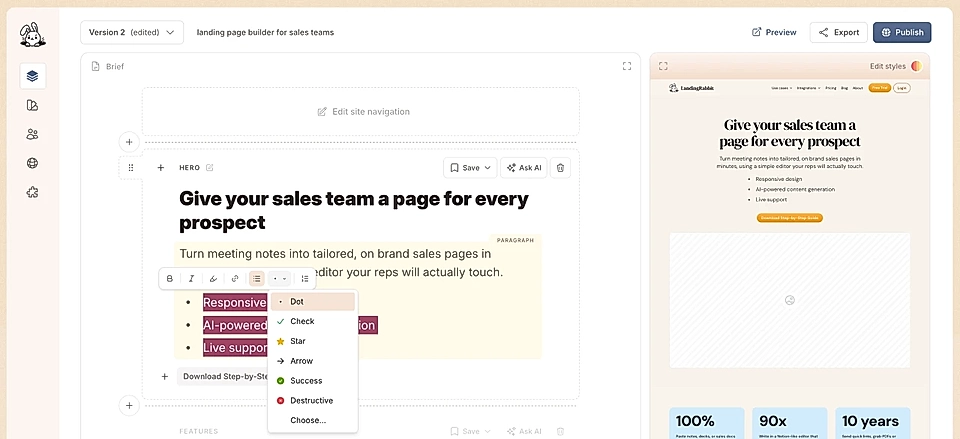Open the Version 2 (edited) dropdown
Screen dimensions: 960x439
[x=132, y=32]
